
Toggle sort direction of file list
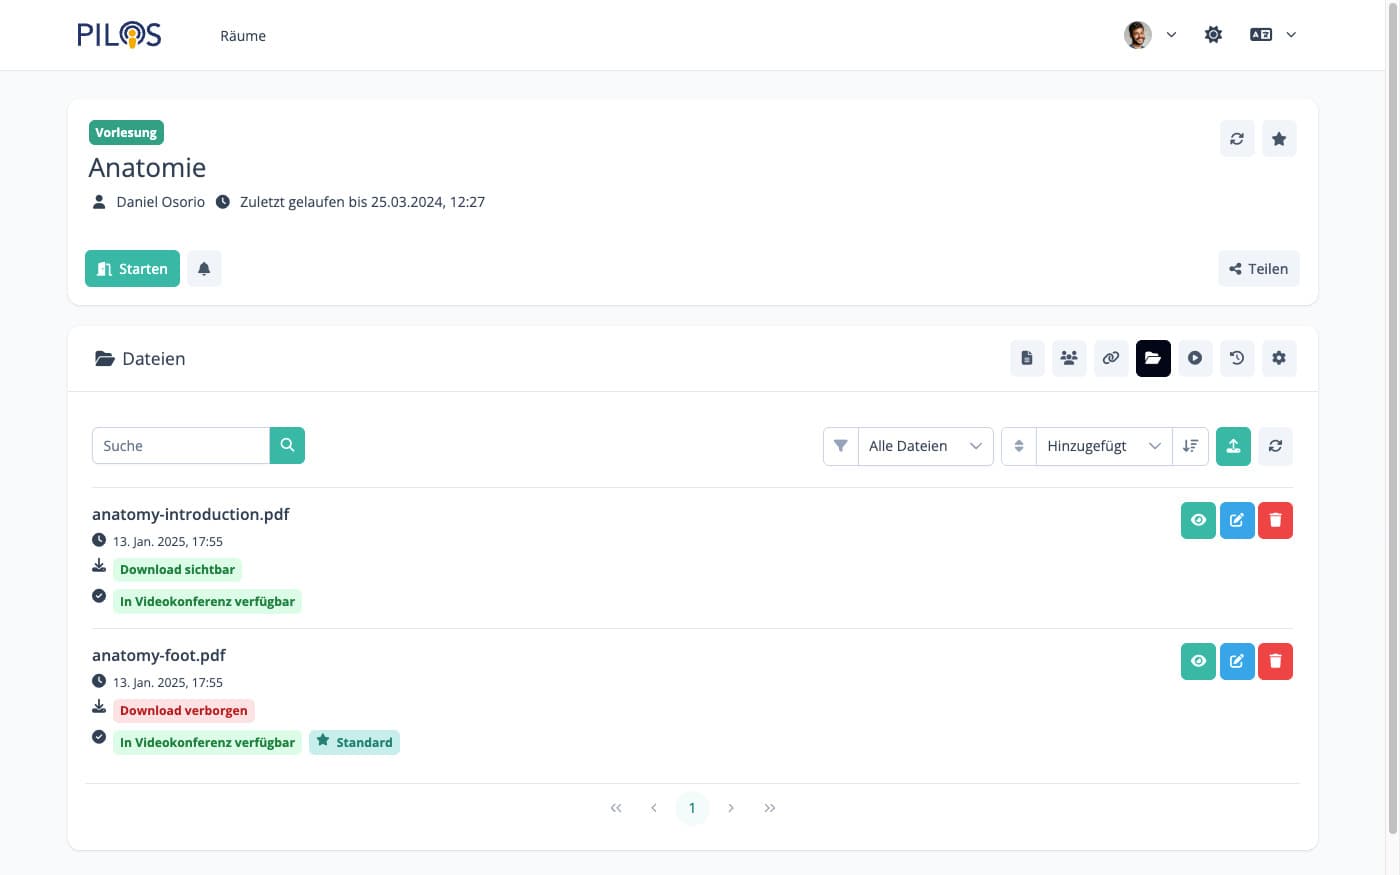tap(1190, 446)
